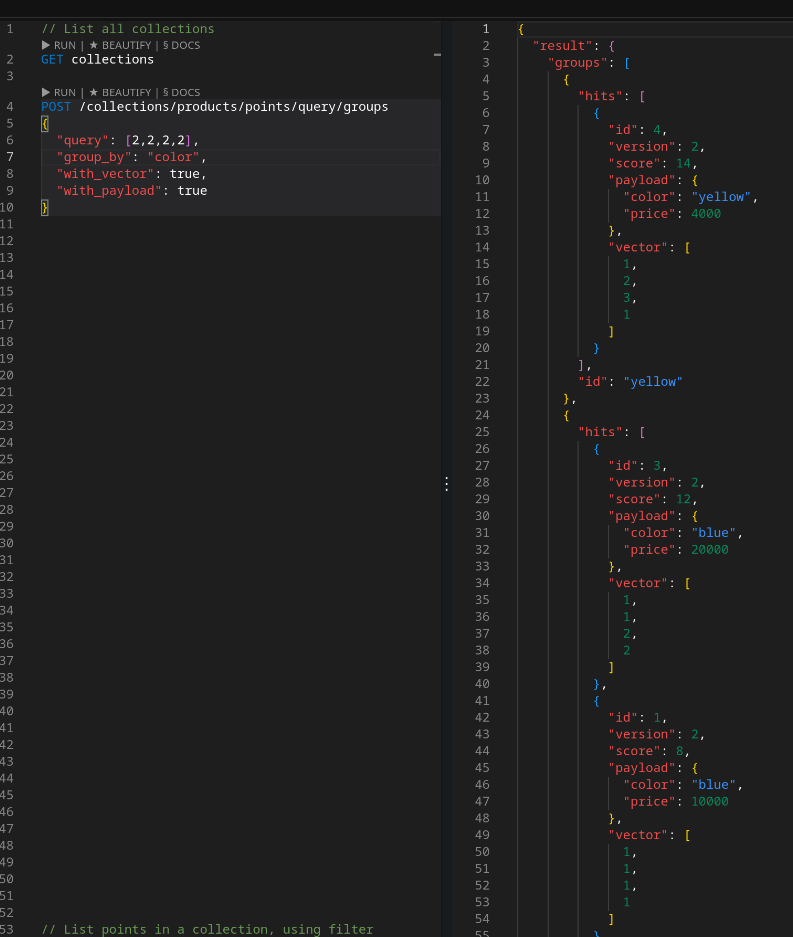The height and width of the screenshot is (937, 793).
Task: Click the POST endpoint path text
Action: pyautogui.click(x=233, y=107)
